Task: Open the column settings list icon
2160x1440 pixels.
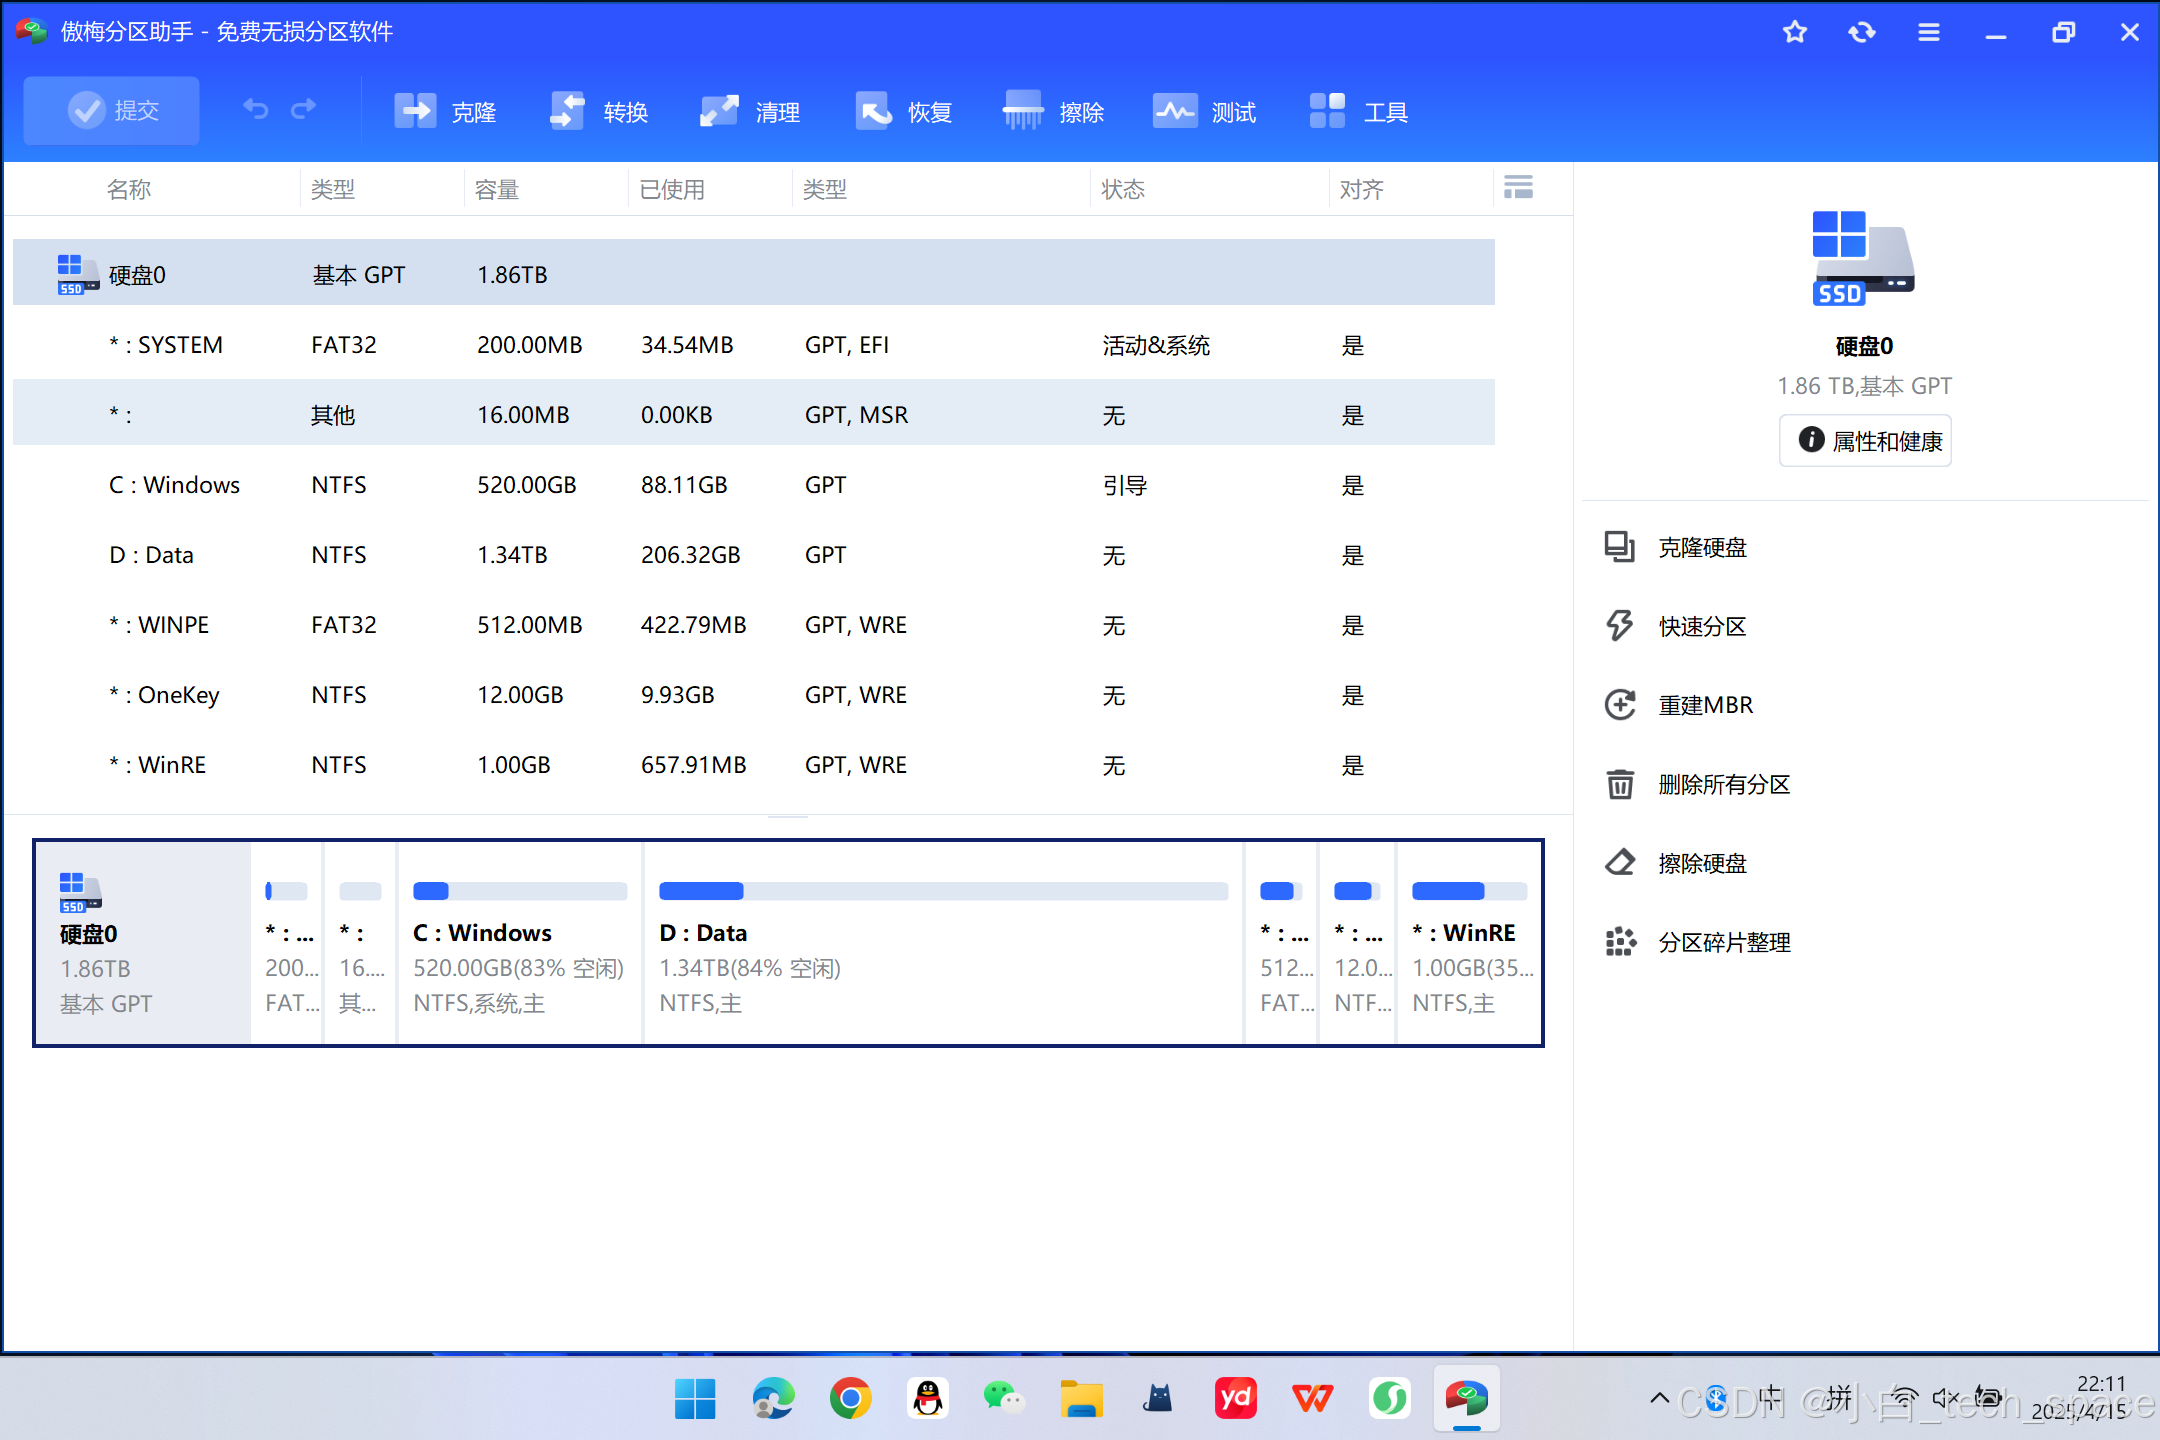Action: point(1518,187)
